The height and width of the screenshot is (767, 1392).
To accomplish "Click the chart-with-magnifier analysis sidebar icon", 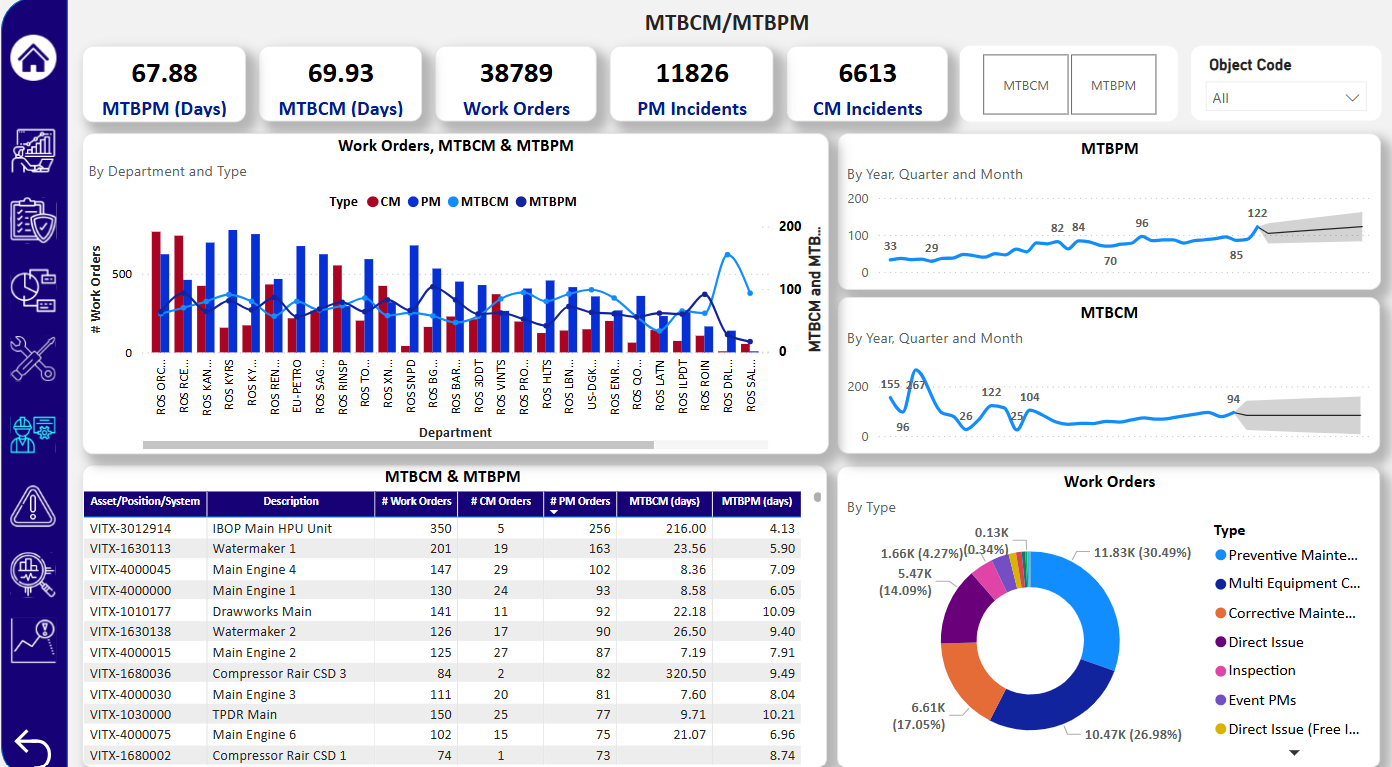I will click(x=33, y=640).
